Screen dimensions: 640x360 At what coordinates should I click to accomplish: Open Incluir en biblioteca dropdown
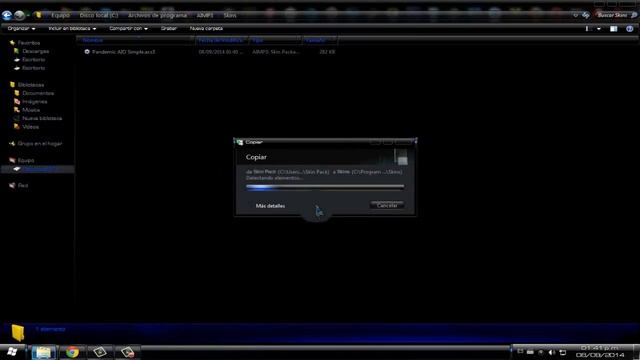(72, 29)
